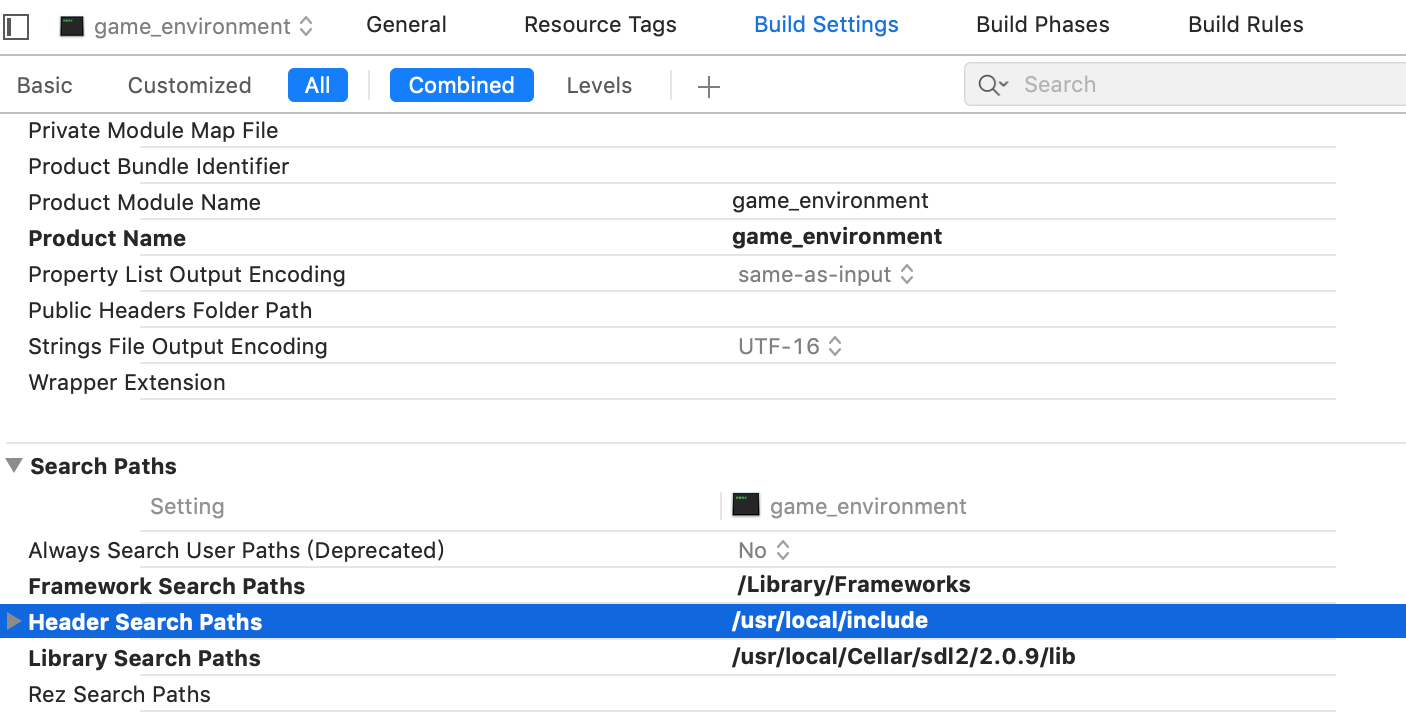Viewport: 1406px width, 714px height.
Task: Expand the Header Search Paths row
Action: tap(13, 621)
